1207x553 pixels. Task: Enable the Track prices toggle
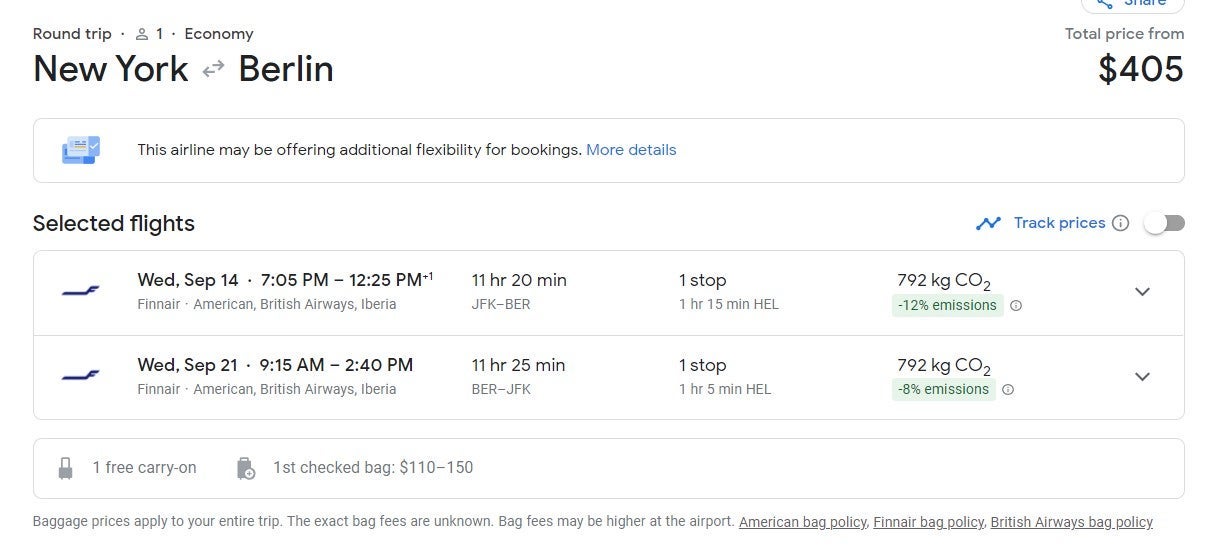point(1164,223)
